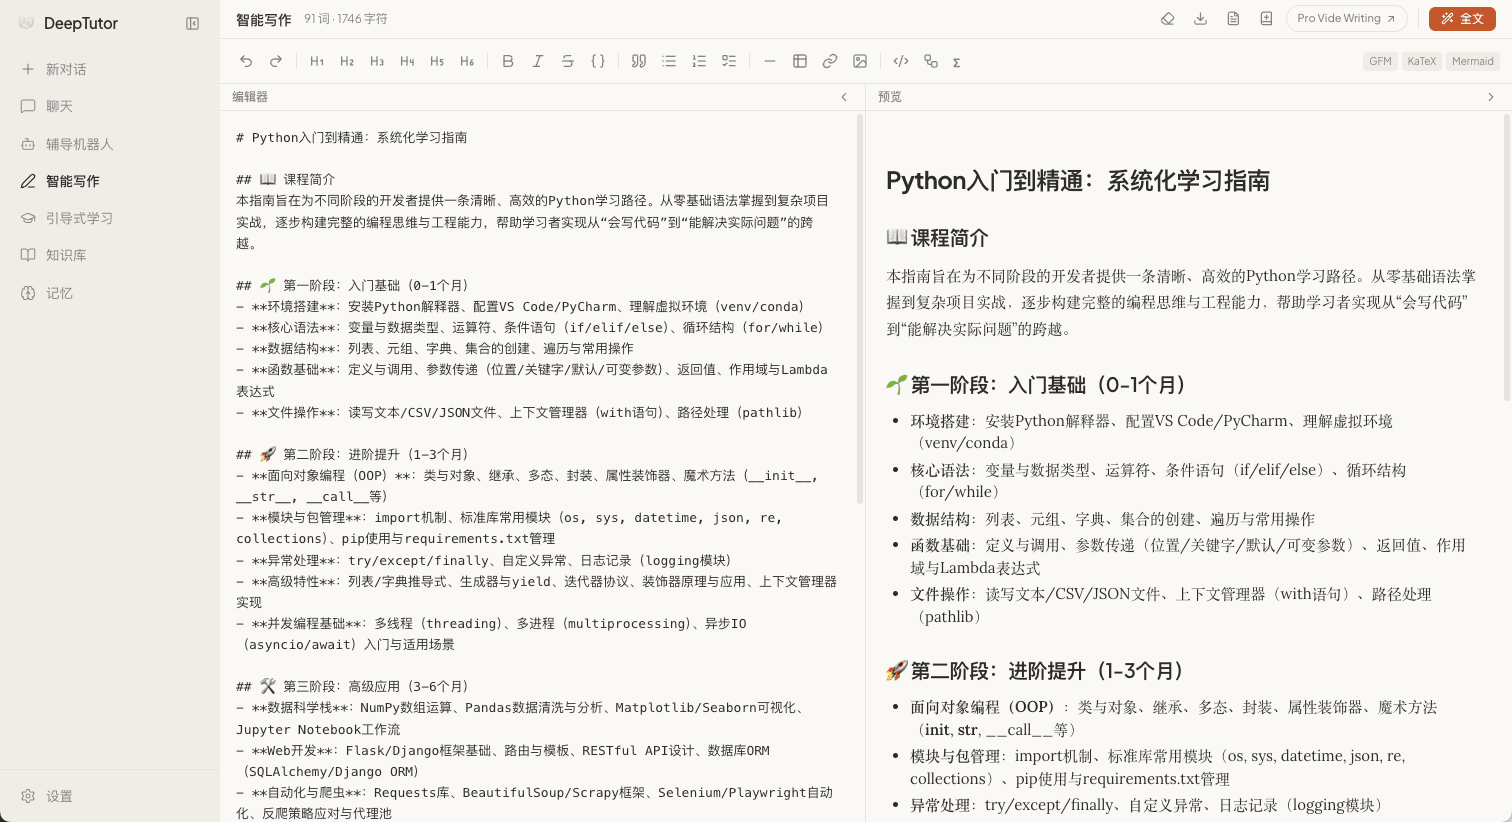Click the GFM badge
Screen dimensions: 1512x822
1380,61
